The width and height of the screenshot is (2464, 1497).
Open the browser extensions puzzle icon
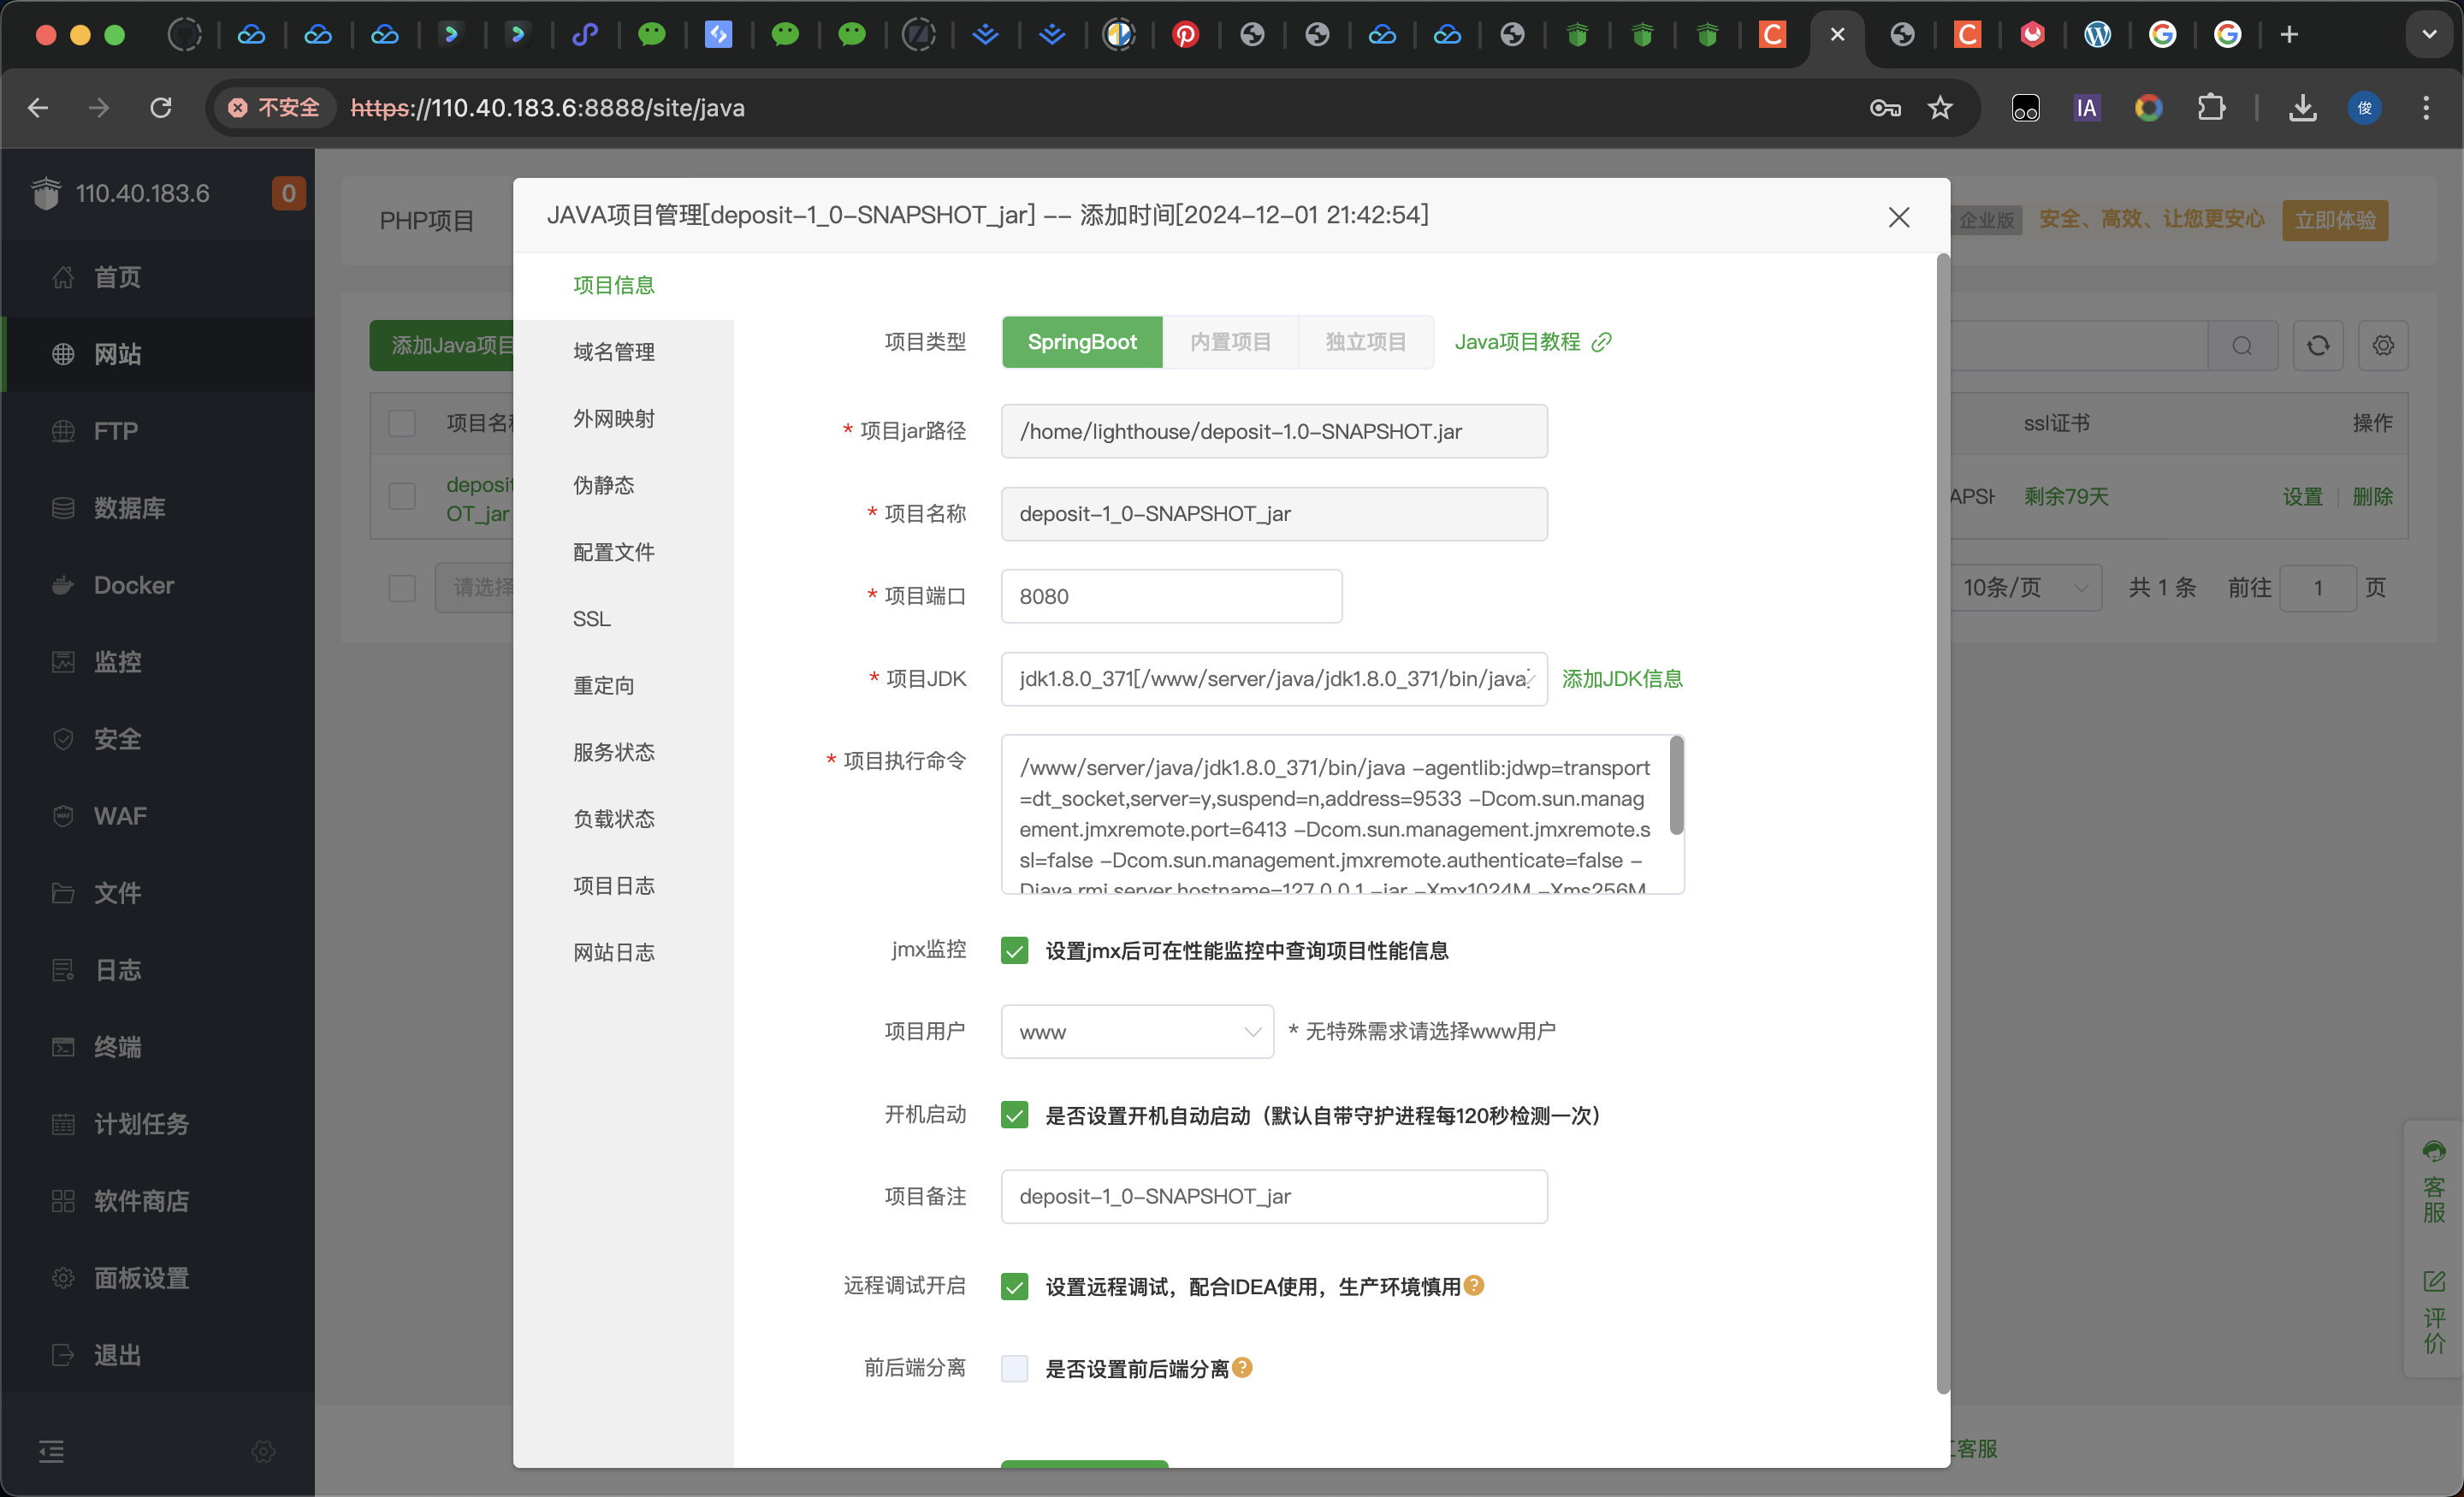(2211, 107)
